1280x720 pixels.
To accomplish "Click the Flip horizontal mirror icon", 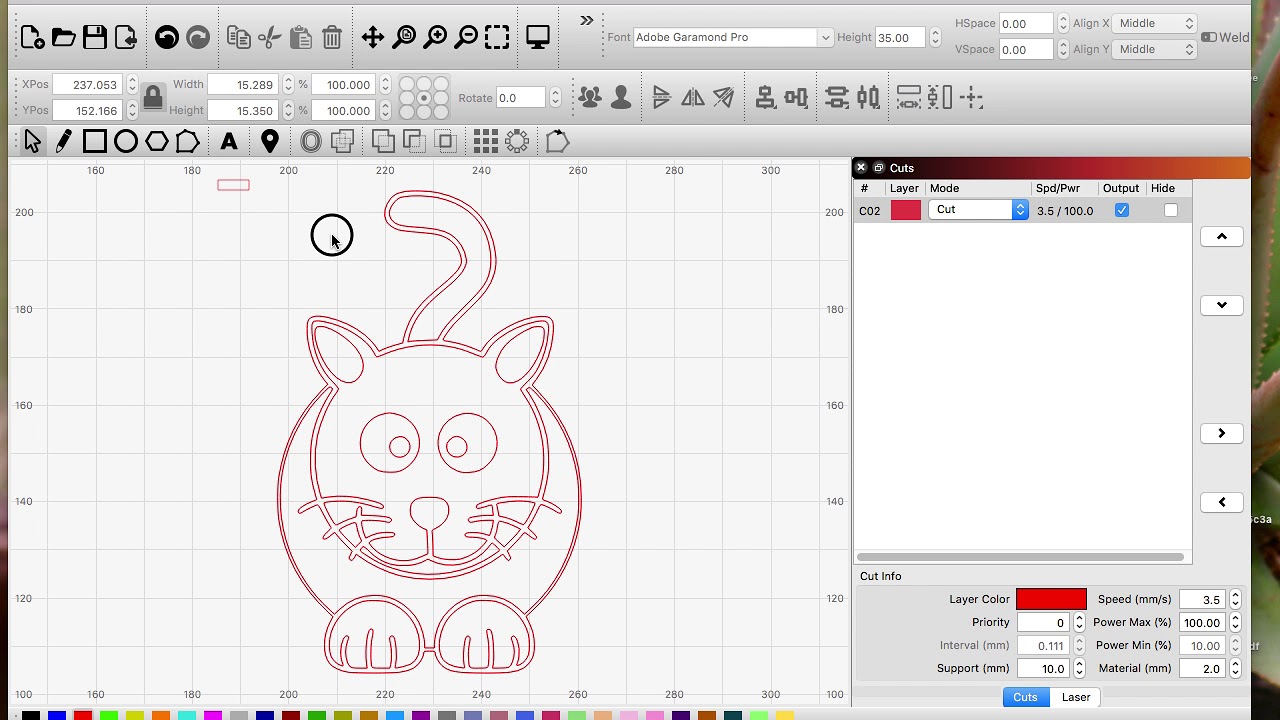I will 692,97.
